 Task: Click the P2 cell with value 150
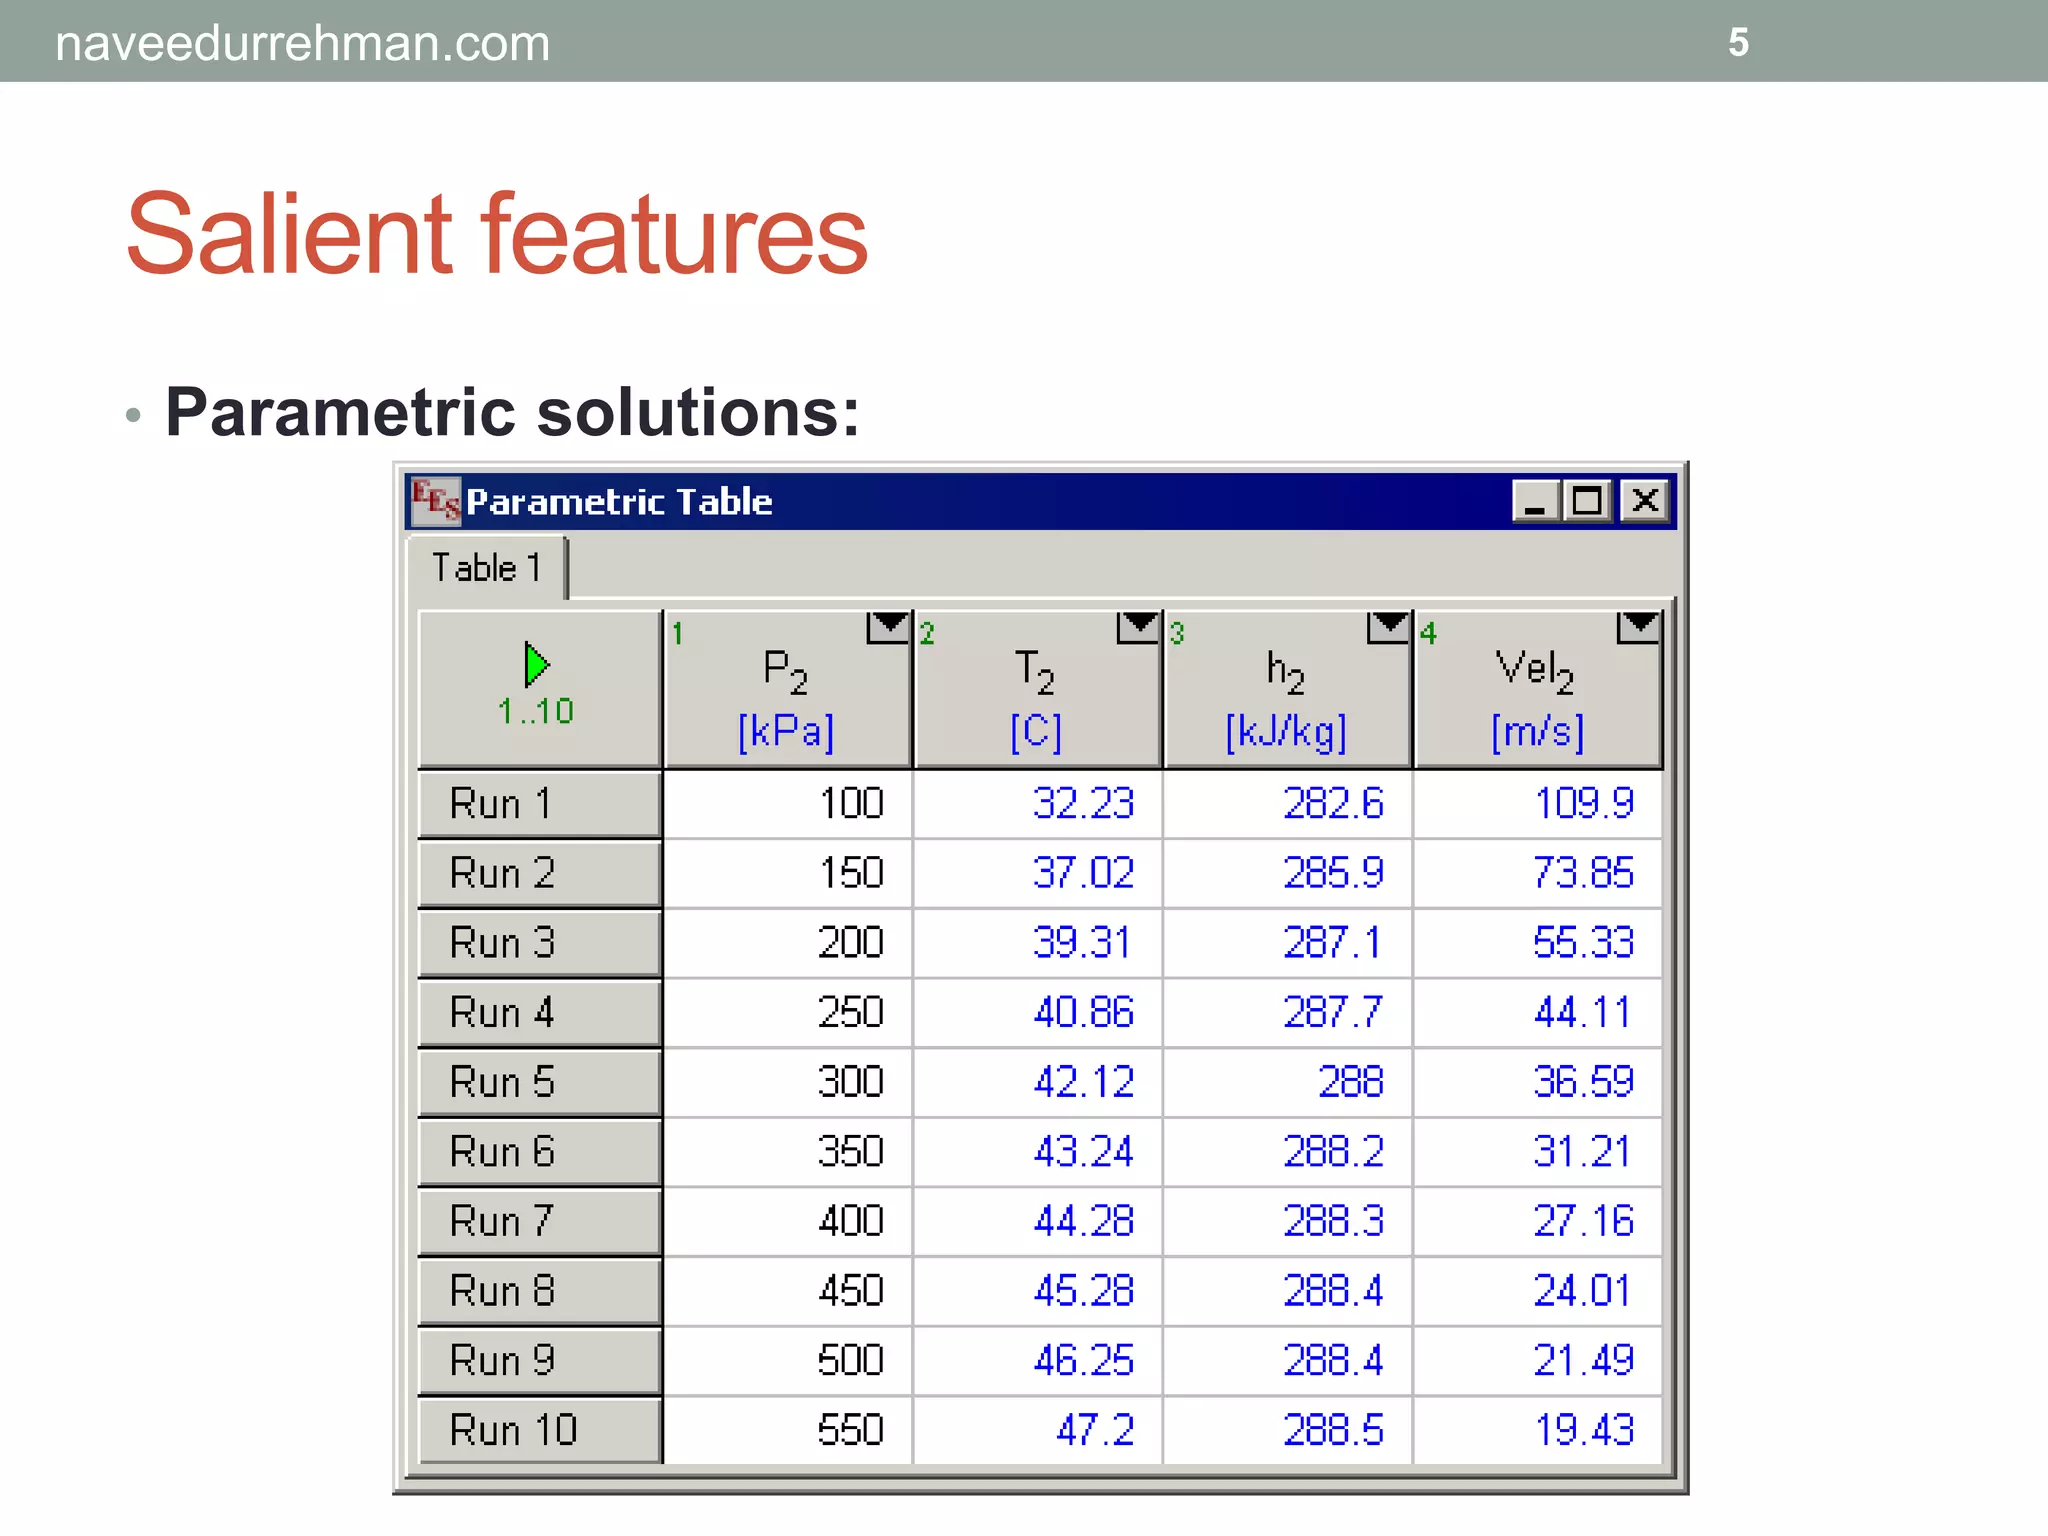click(788, 874)
